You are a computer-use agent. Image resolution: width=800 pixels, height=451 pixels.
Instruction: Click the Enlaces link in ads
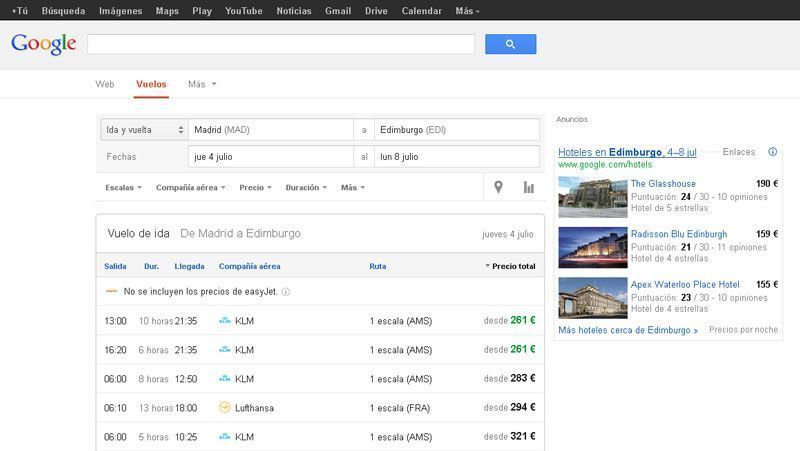(x=739, y=152)
